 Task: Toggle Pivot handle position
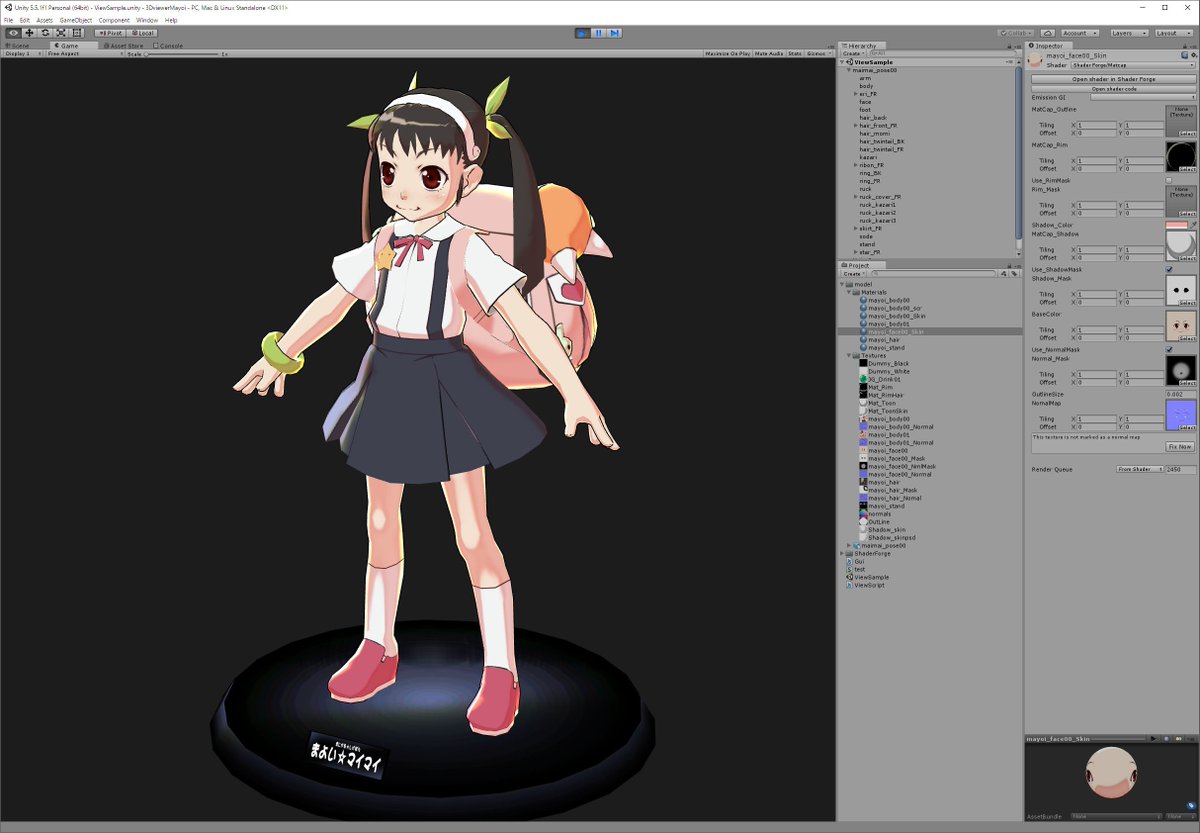(x=110, y=33)
